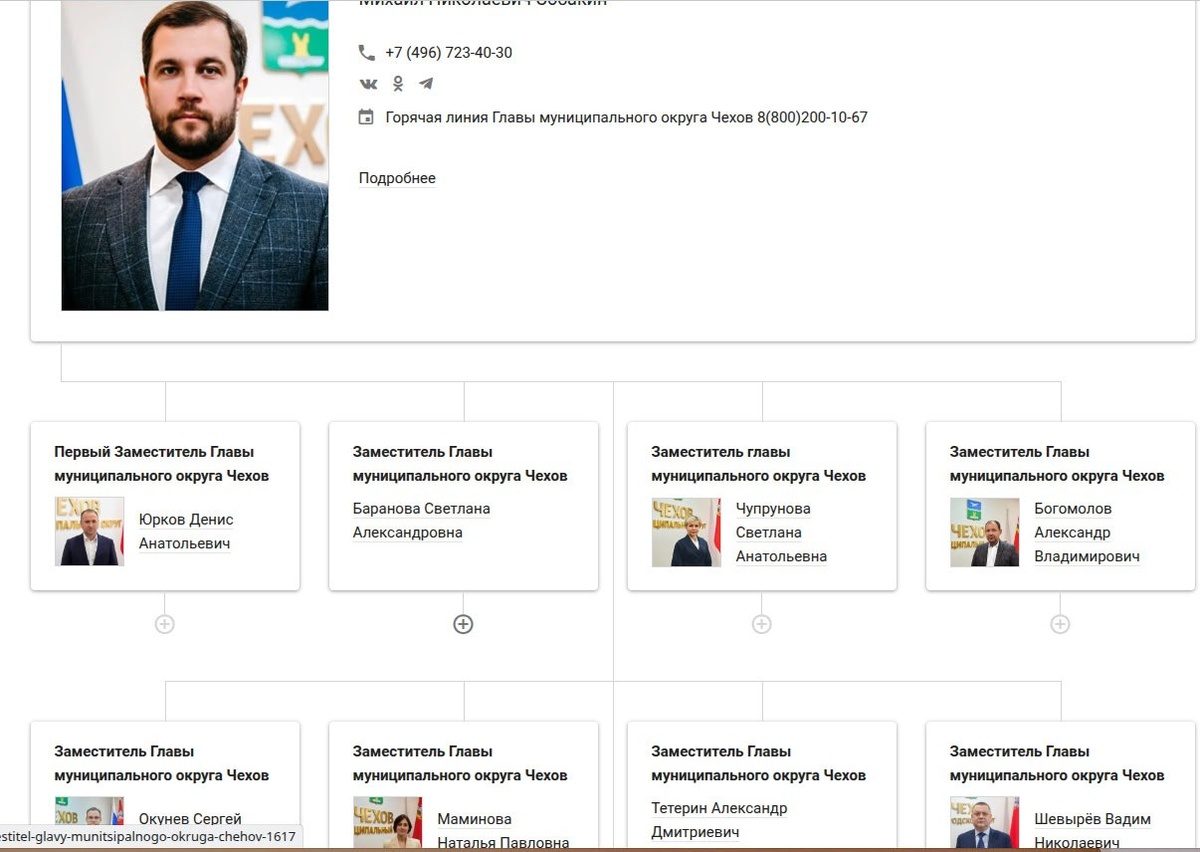Click Юрков Денис photo thumbnail
This screenshot has height=852, width=1200.
pyautogui.click(x=90, y=532)
